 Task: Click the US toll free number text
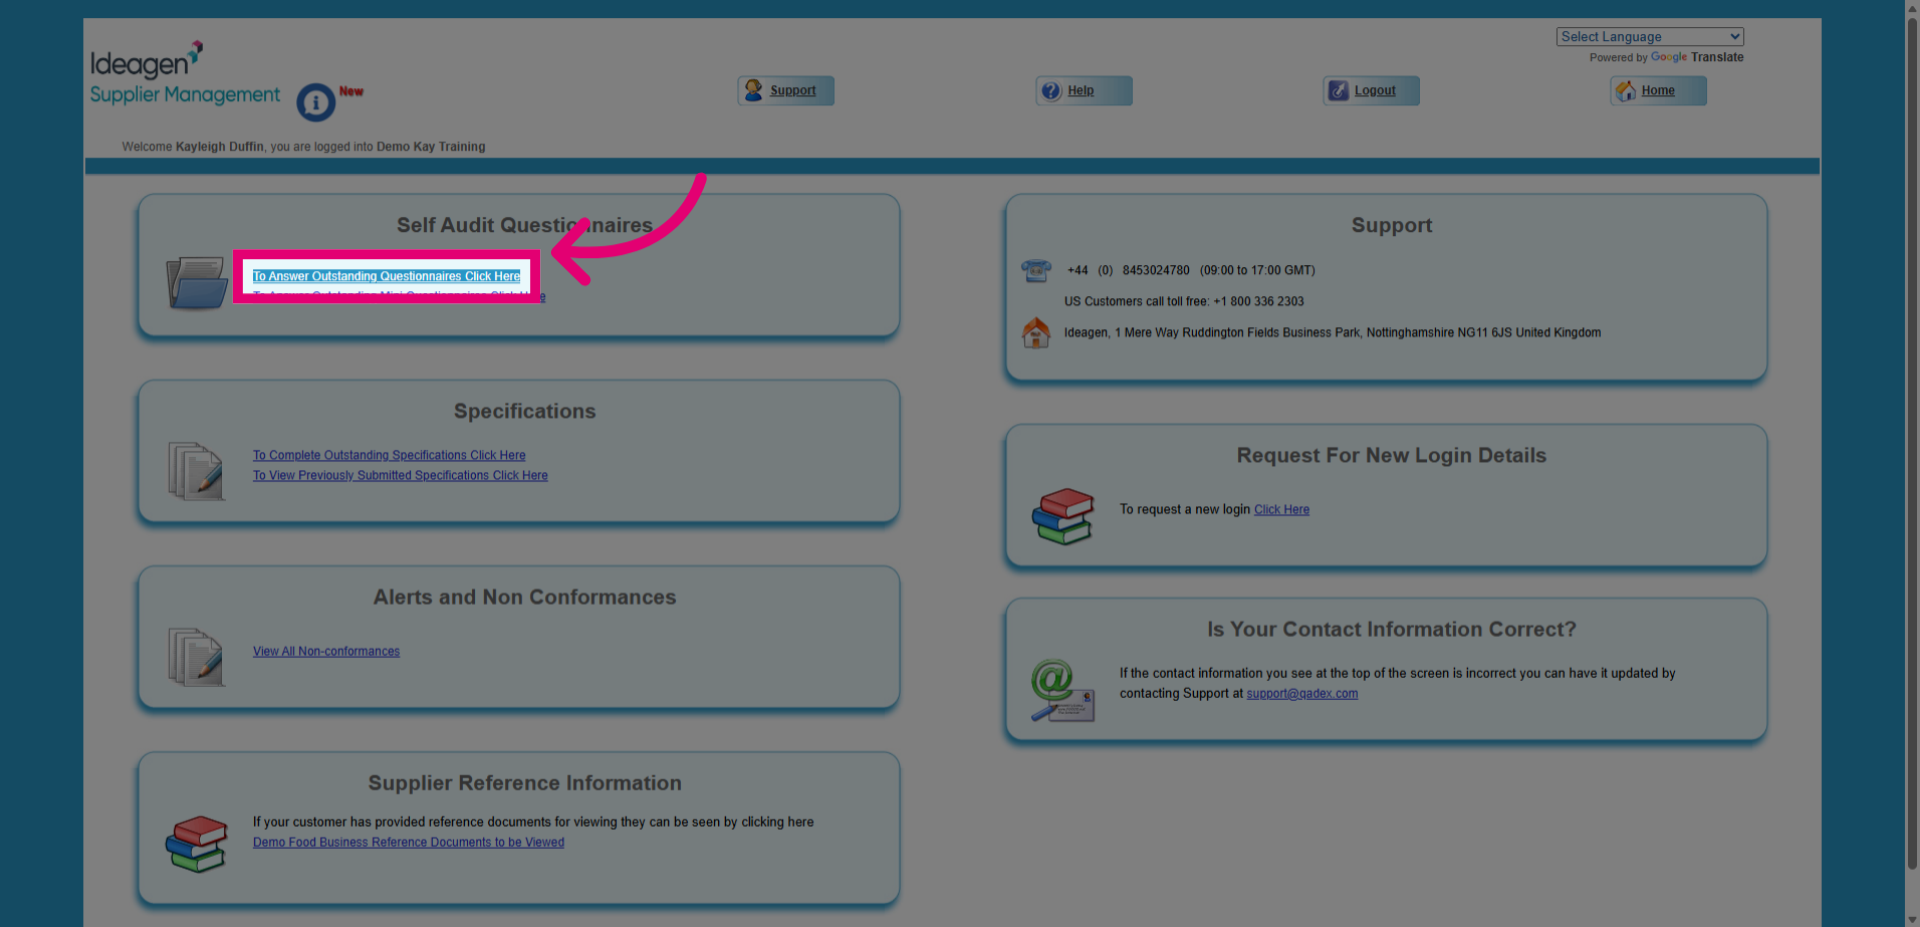click(x=1184, y=302)
